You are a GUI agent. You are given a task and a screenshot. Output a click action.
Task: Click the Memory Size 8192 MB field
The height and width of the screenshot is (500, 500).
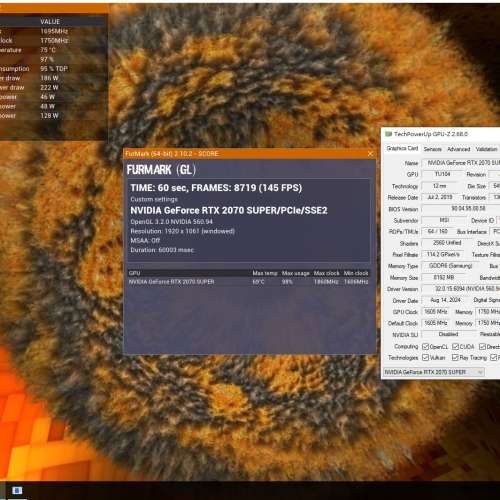click(x=444, y=277)
